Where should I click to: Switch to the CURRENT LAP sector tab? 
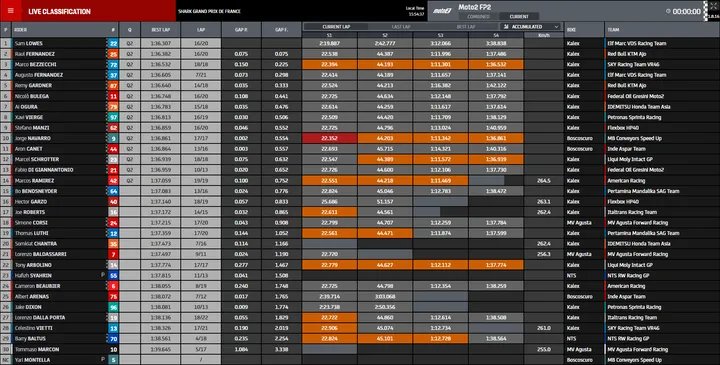pos(336,27)
